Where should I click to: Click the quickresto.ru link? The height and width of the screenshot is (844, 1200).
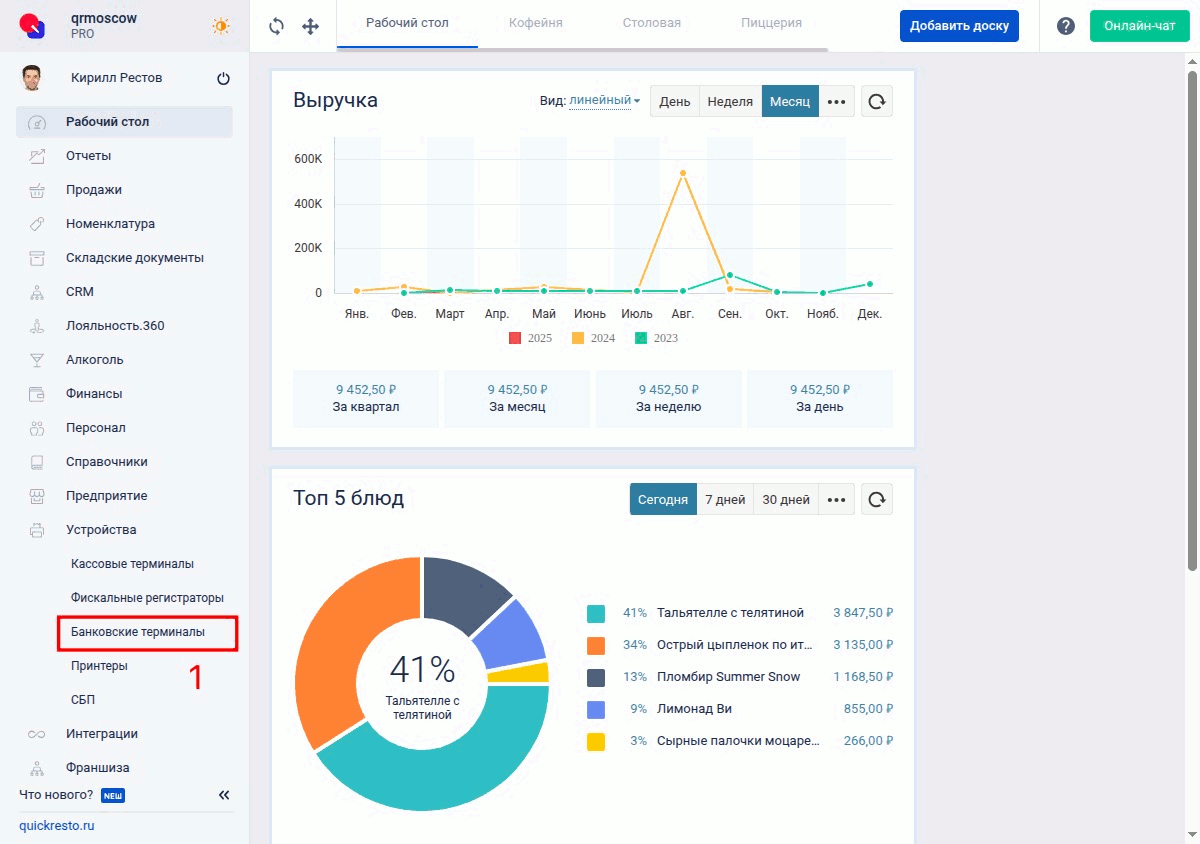pos(56,826)
